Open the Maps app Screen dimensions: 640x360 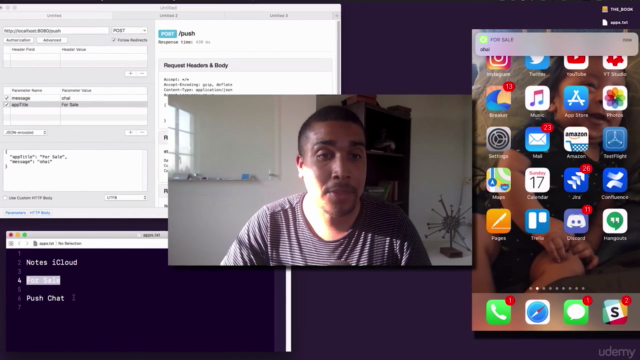click(x=498, y=180)
